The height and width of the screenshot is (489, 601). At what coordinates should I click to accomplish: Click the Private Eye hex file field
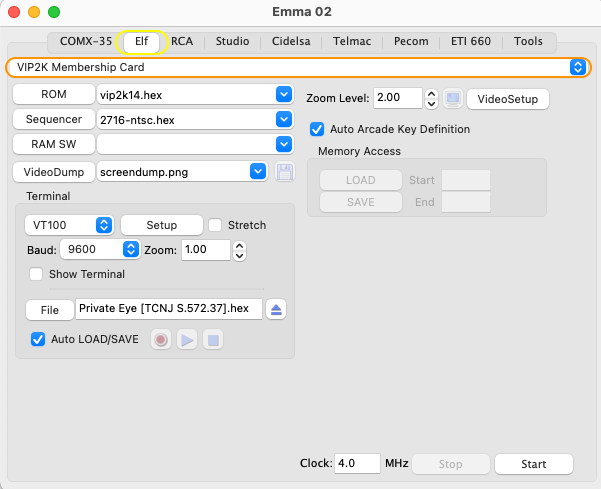coord(169,309)
